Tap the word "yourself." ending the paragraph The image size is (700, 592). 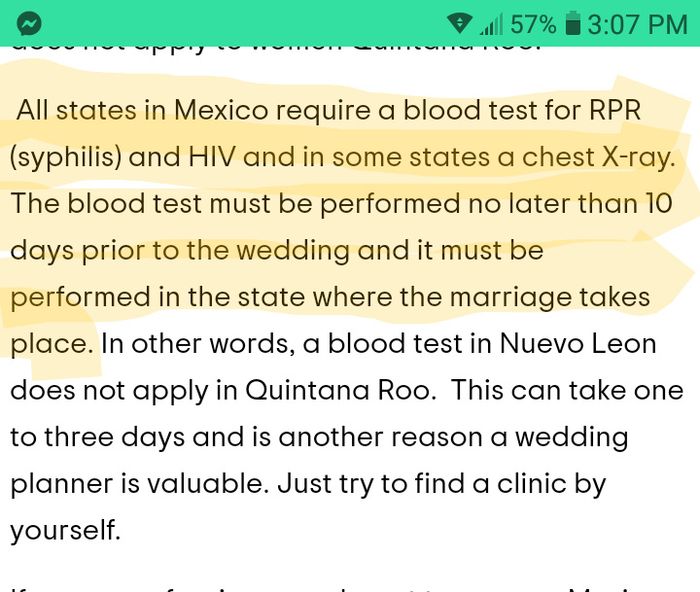(65, 531)
